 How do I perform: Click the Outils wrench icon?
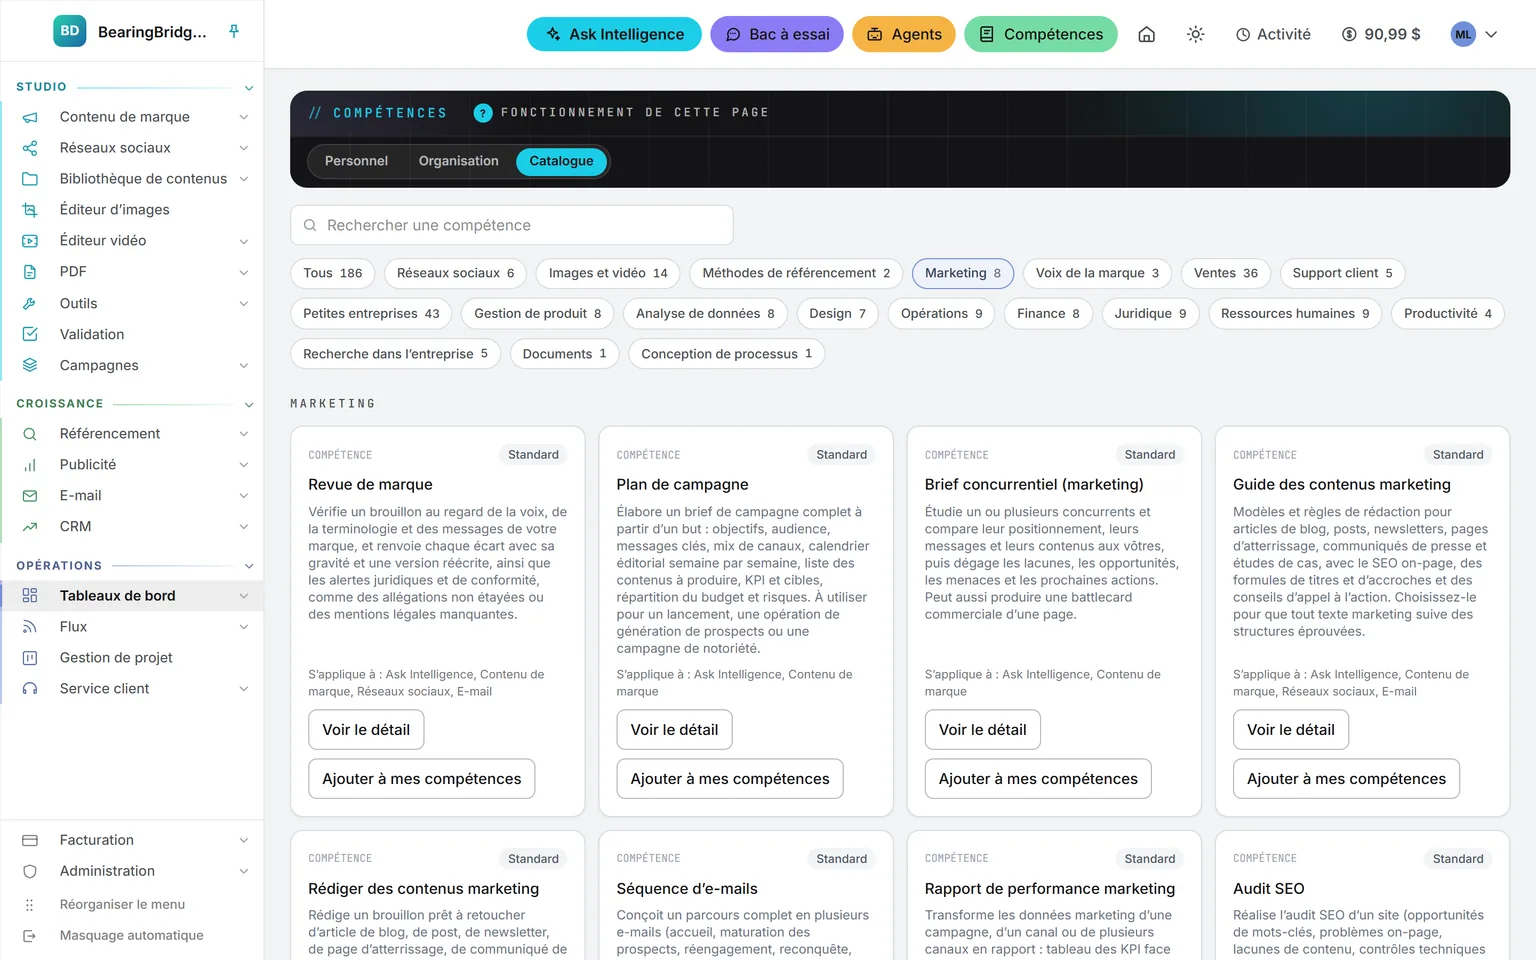tap(30, 303)
